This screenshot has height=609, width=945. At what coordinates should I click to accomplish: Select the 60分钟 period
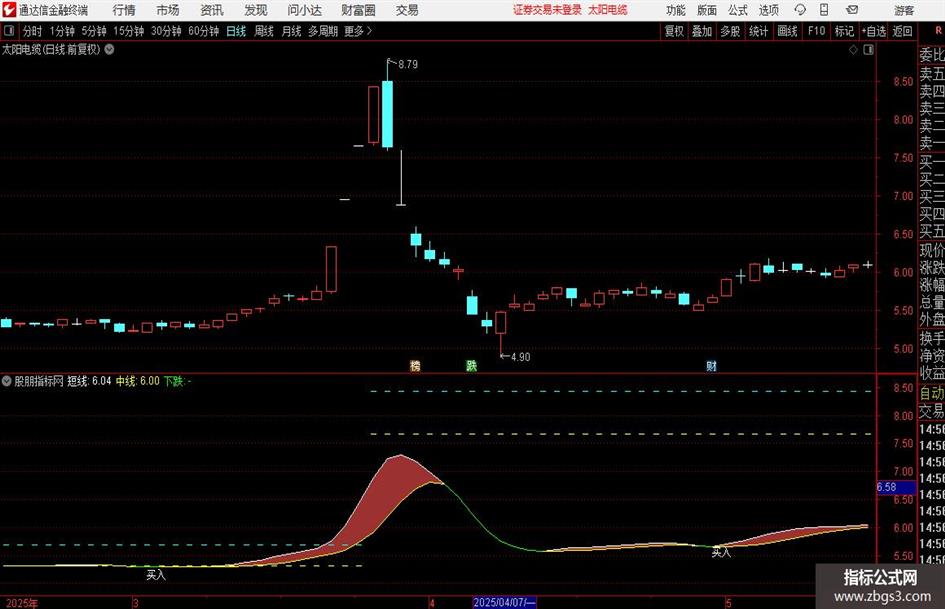[203, 31]
